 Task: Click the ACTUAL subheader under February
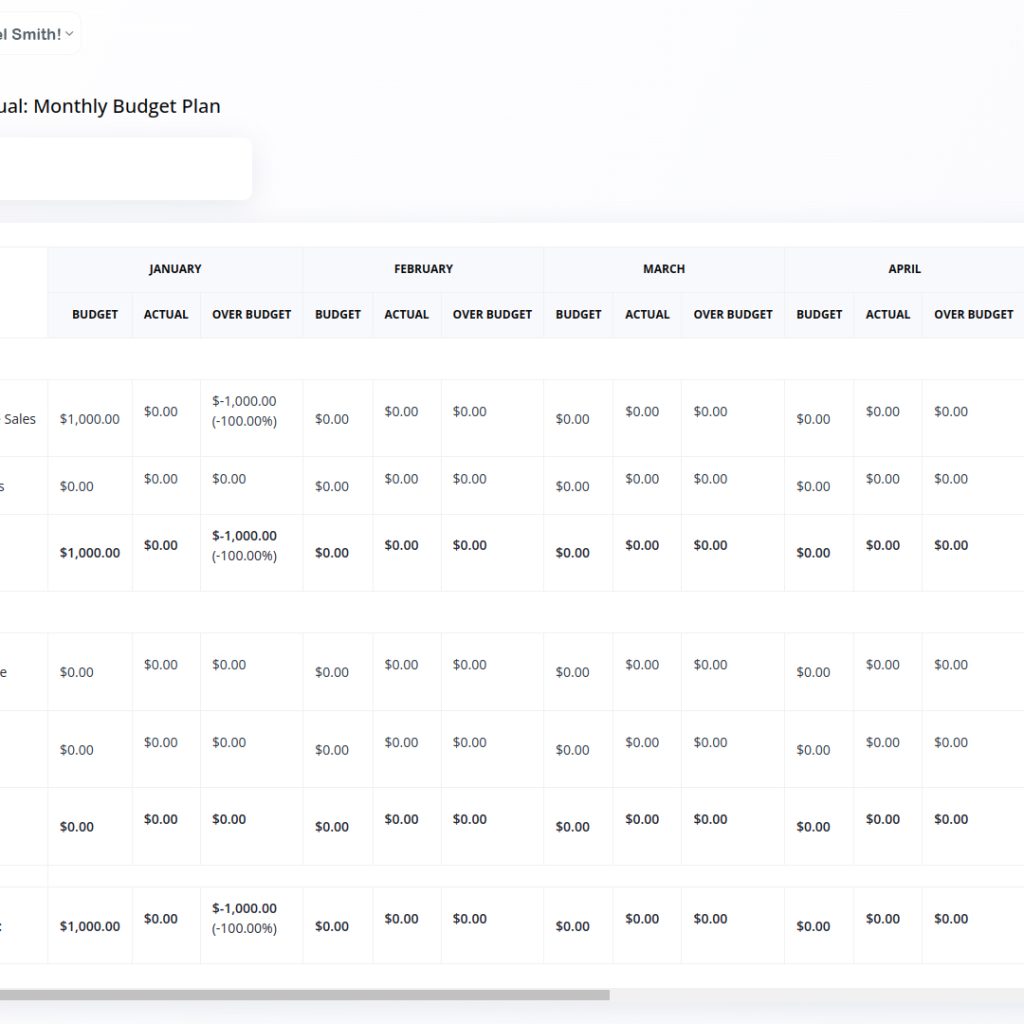click(x=407, y=314)
